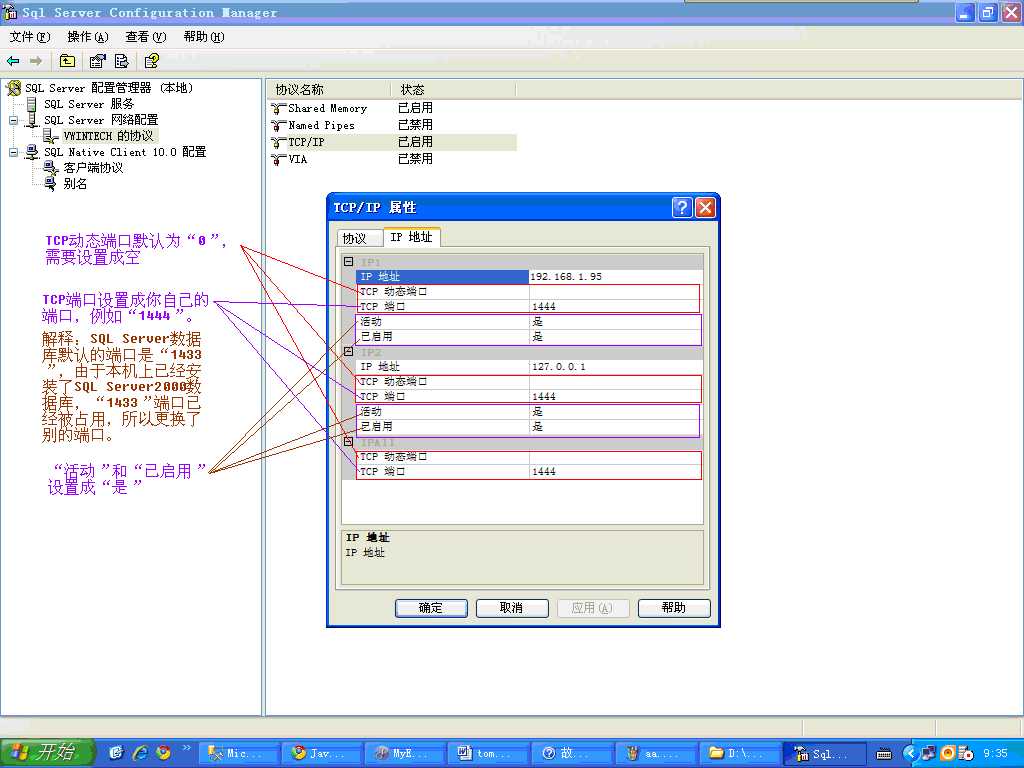Collapse the IP2 property group
Viewport: 1024px width, 768px height.
[x=349, y=351]
